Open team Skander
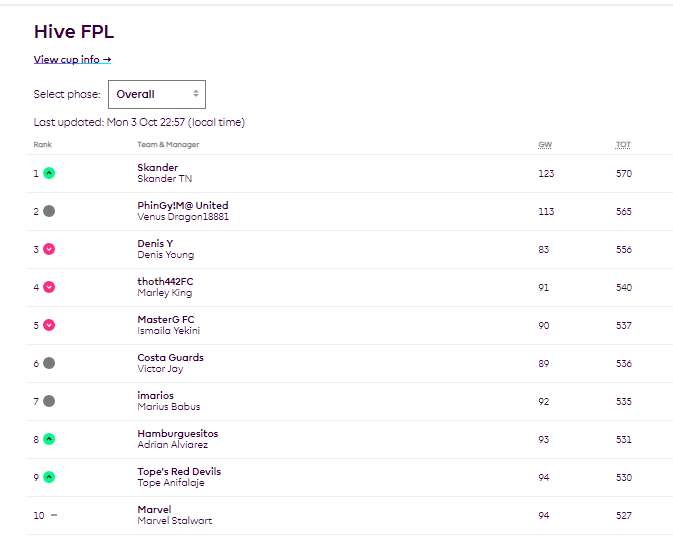The width and height of the screenshot is (673, 542). (157, 167)
